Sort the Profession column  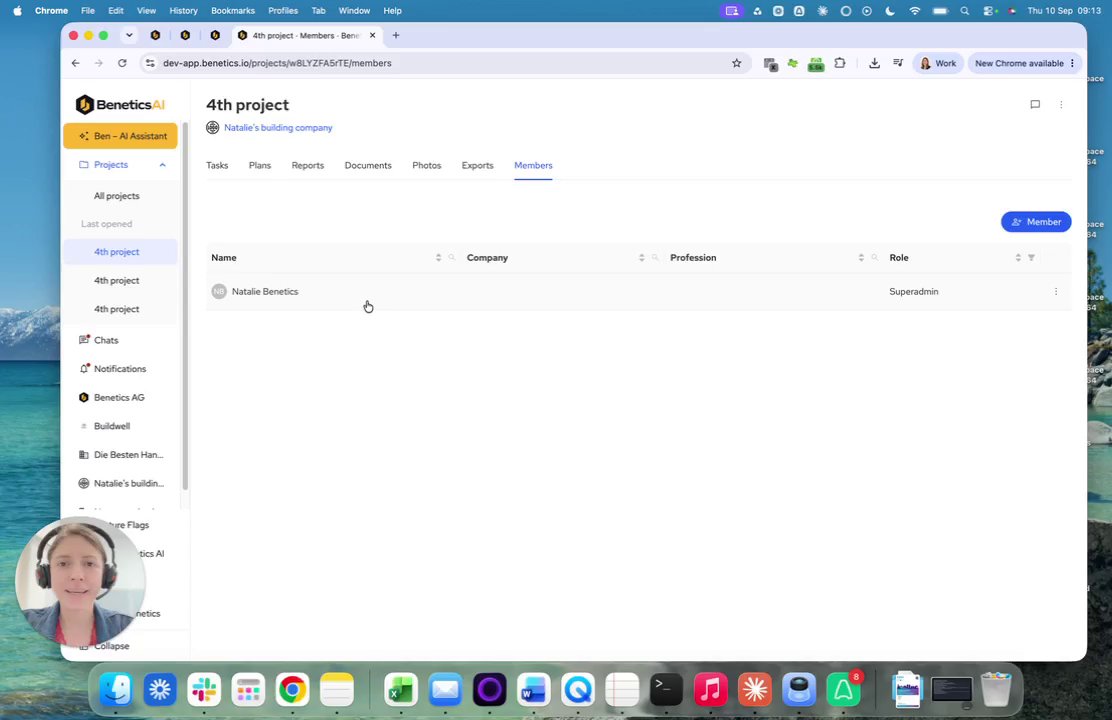[x=861, y=257]
